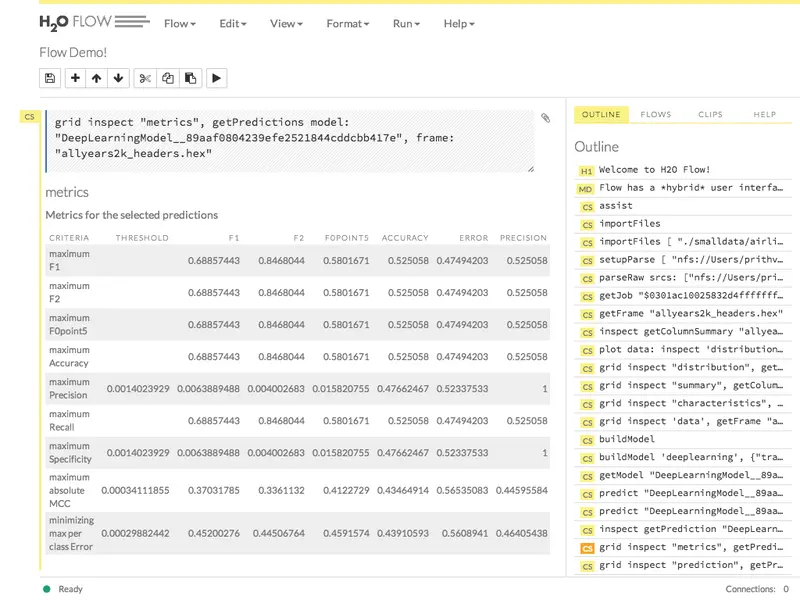Switch to the Clips tab
The image size is (800, 600).
coord(710,114)
